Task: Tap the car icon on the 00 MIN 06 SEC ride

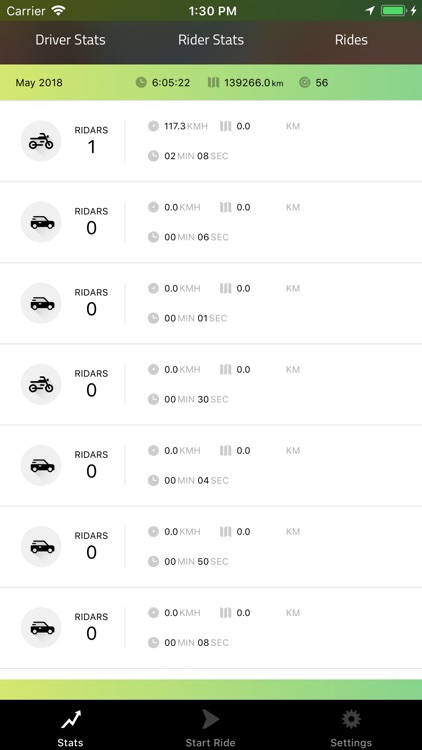Action: coord(41,222)
